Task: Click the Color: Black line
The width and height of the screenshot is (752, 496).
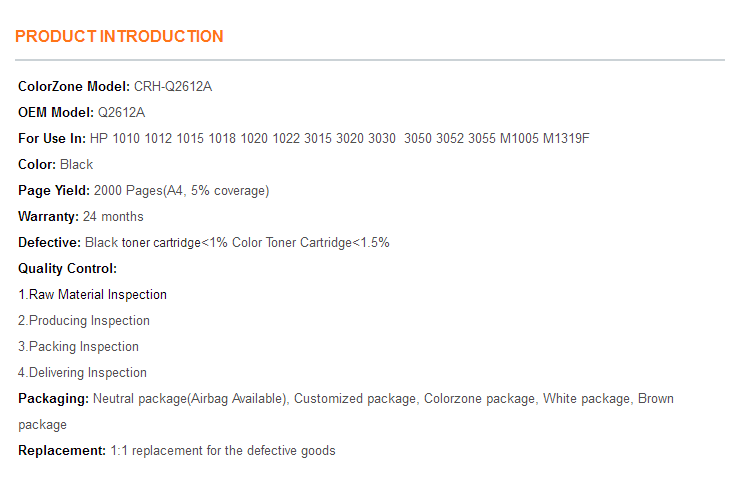Action: click(x=56, y=165)
